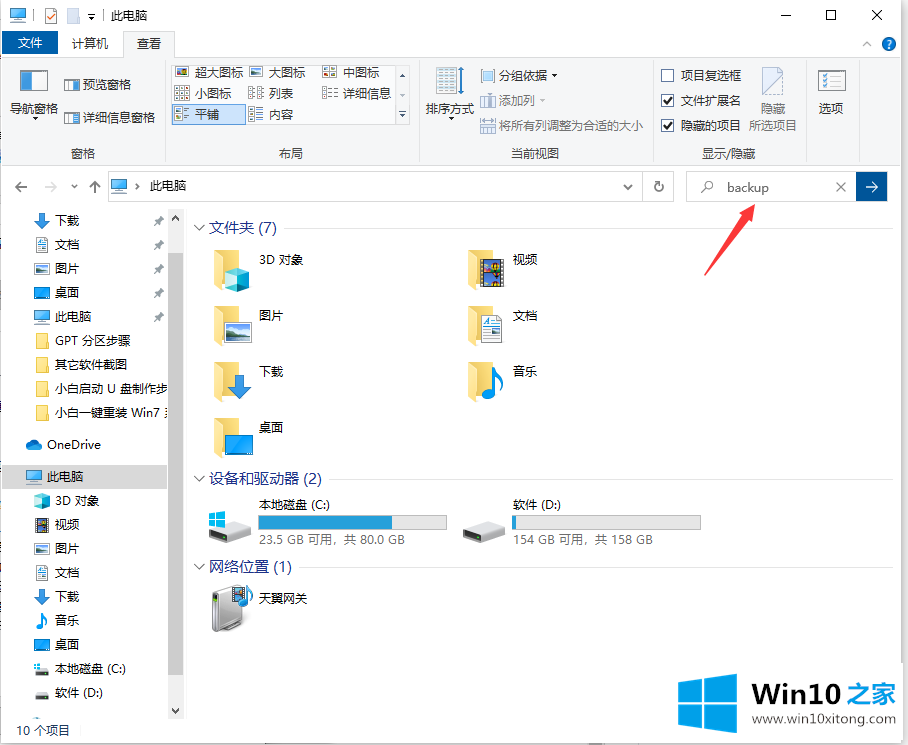Click 将所有列调整为合适的大小
The image size is (908, 745).
tap(561, 126)
